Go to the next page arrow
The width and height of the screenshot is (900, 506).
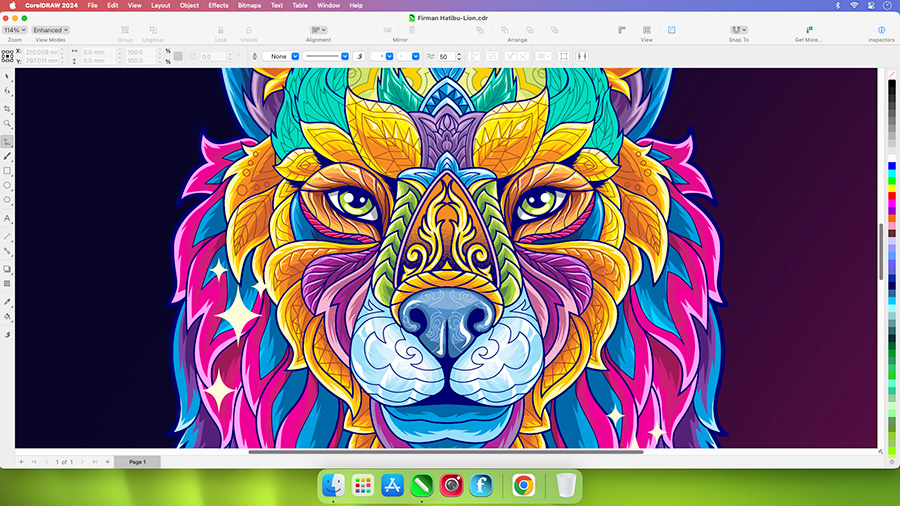82,462
